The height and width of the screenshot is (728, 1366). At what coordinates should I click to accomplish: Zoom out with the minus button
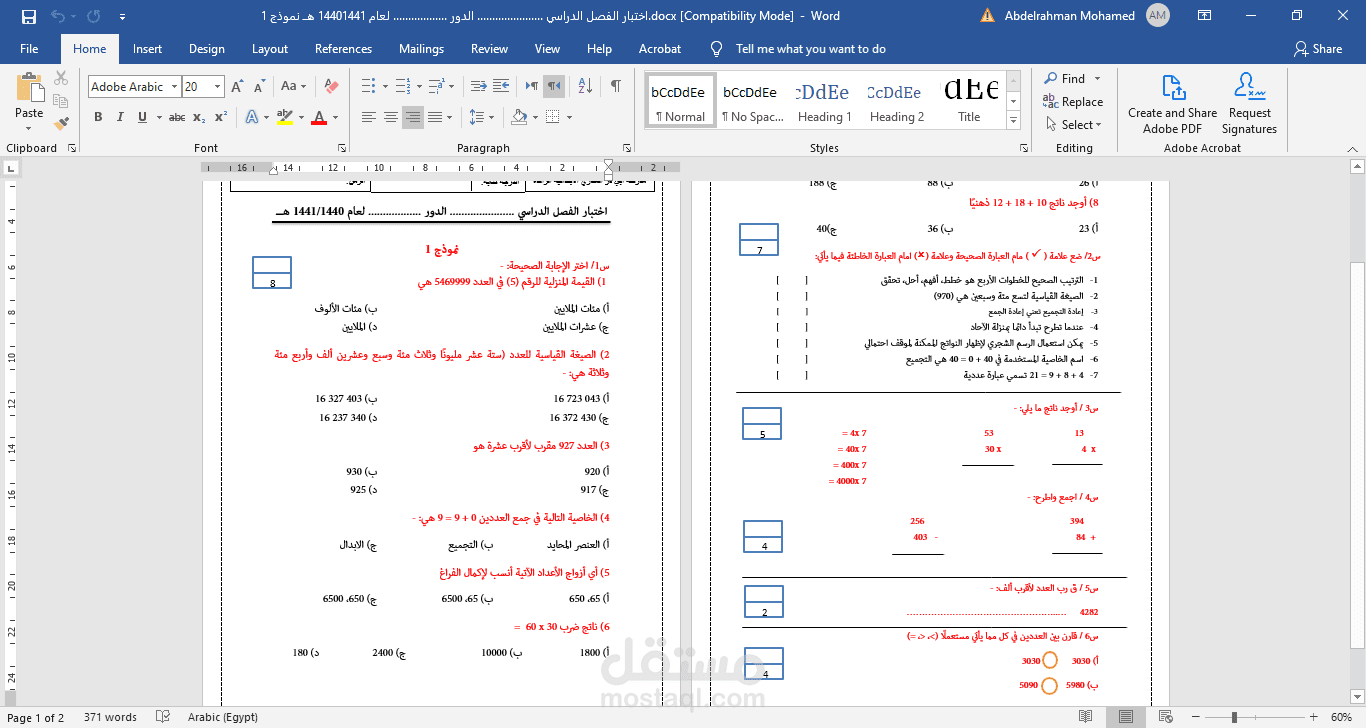[x=1197, y=717]
